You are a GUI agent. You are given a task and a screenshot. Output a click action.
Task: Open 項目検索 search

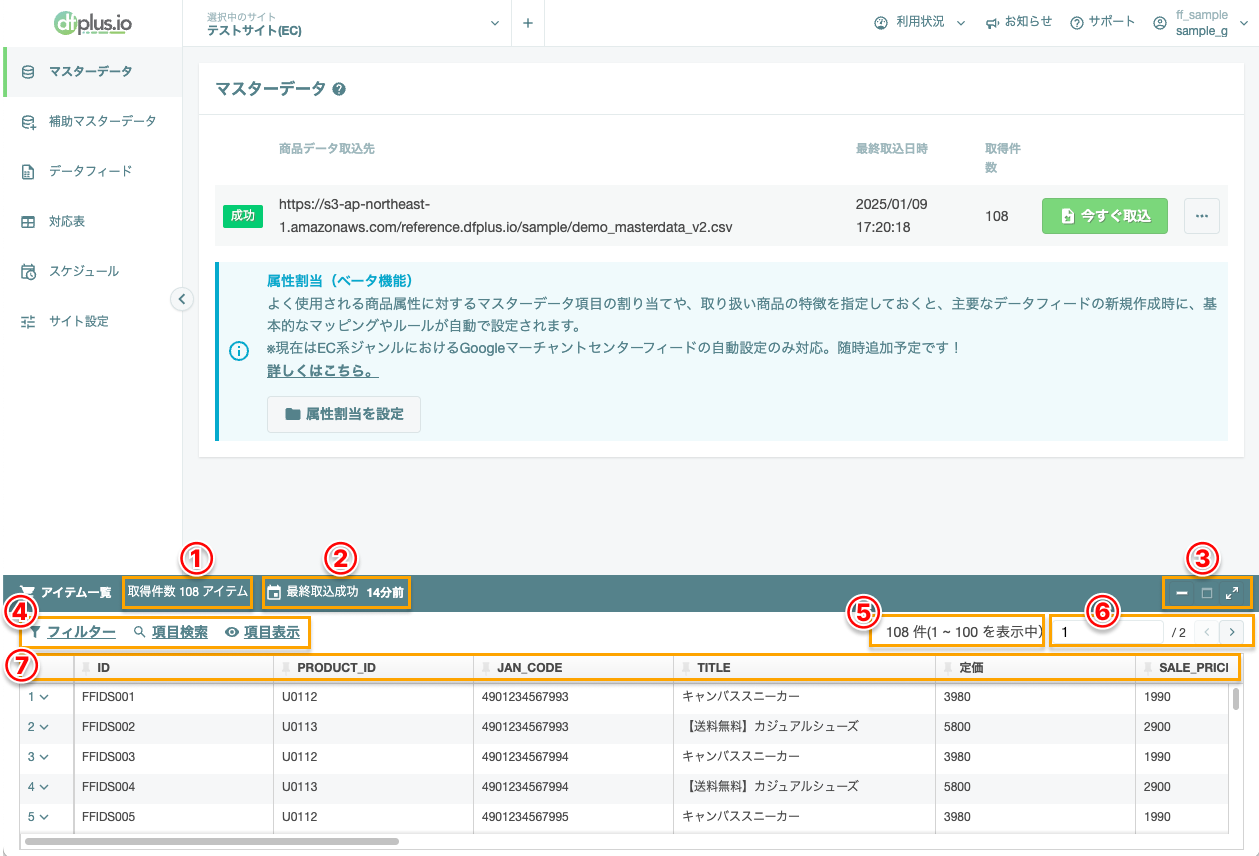click(x=171, y=632)
